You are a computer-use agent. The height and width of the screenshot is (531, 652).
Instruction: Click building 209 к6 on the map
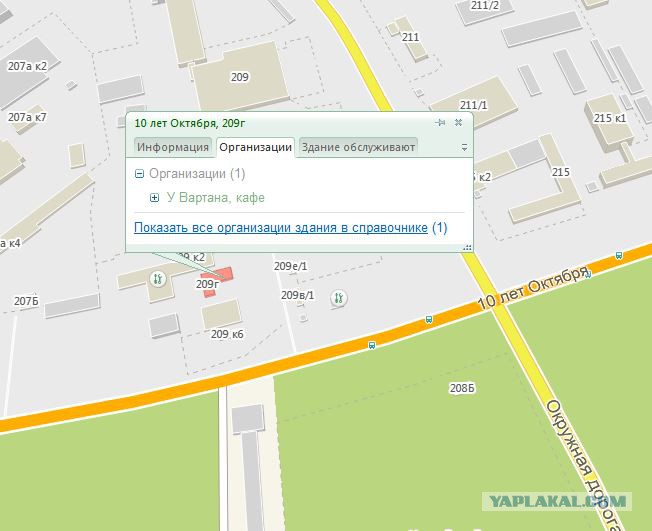(x=221, y=314)
